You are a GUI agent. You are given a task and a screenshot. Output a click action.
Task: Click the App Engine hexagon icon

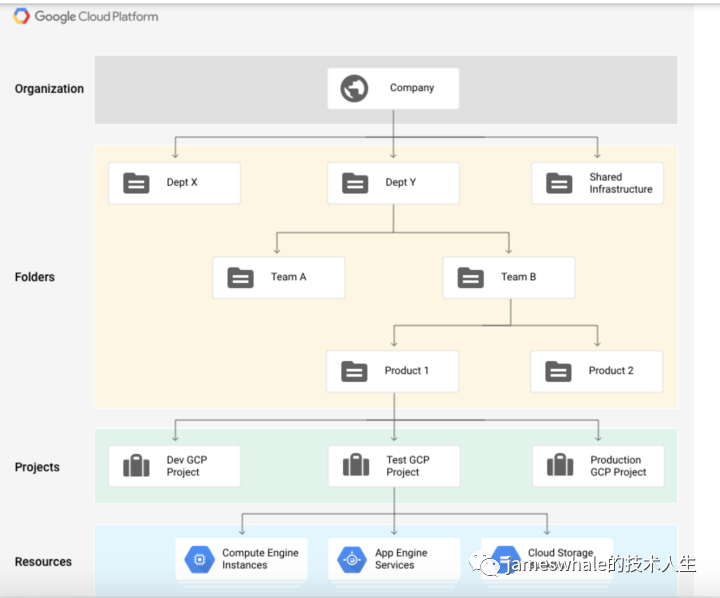coord(352,559)
